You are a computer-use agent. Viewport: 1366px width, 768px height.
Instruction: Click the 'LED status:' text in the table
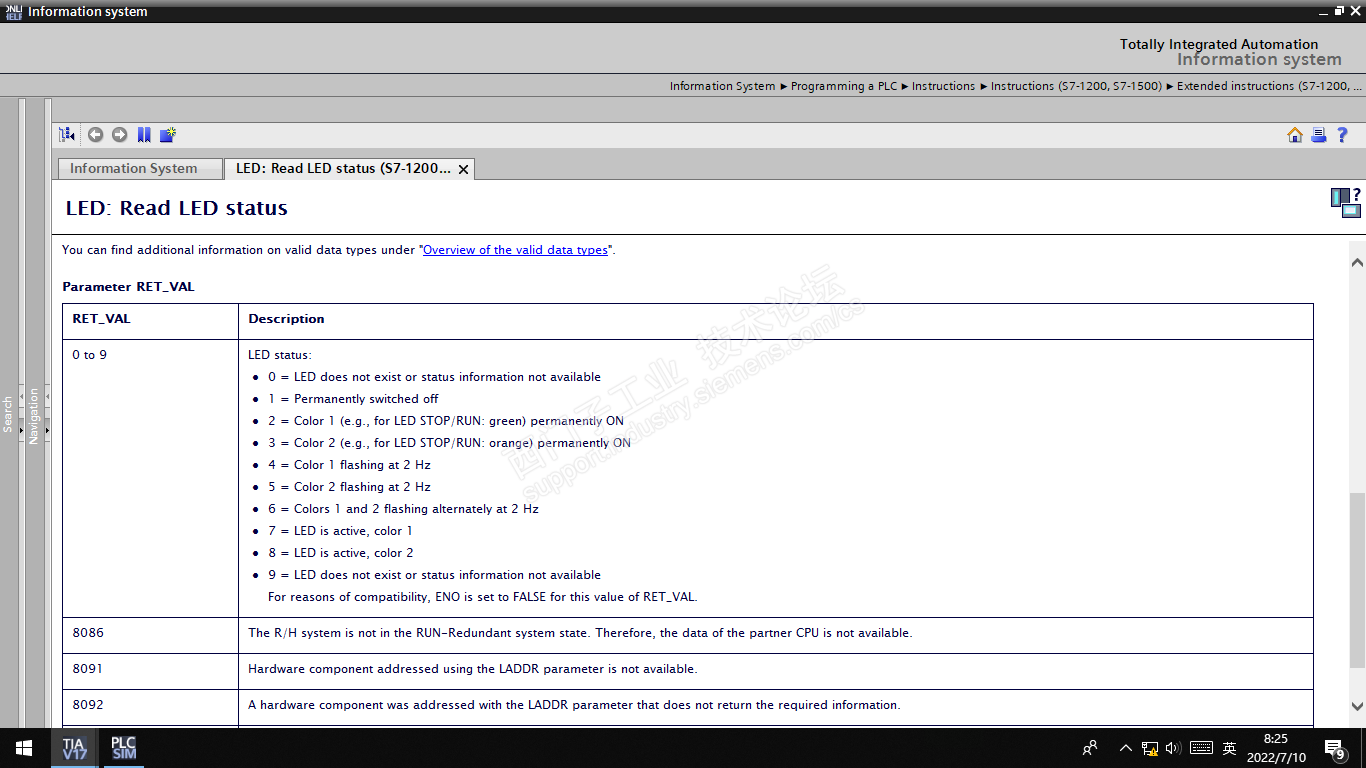[x=280, y=355]
